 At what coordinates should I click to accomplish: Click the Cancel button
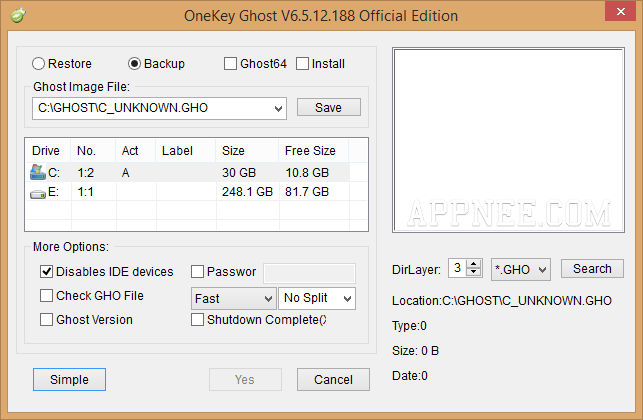333,379
